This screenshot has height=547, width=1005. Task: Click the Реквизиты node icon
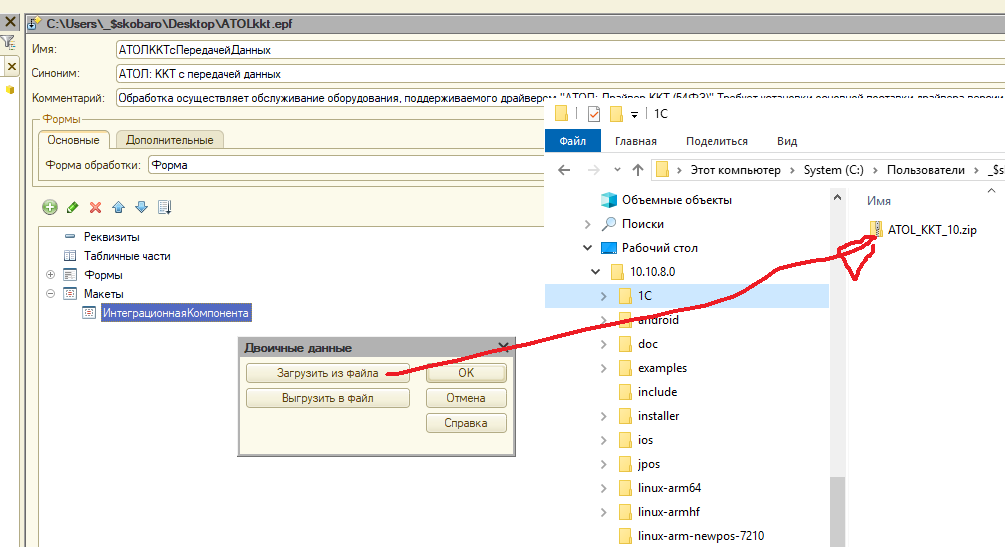70,237
